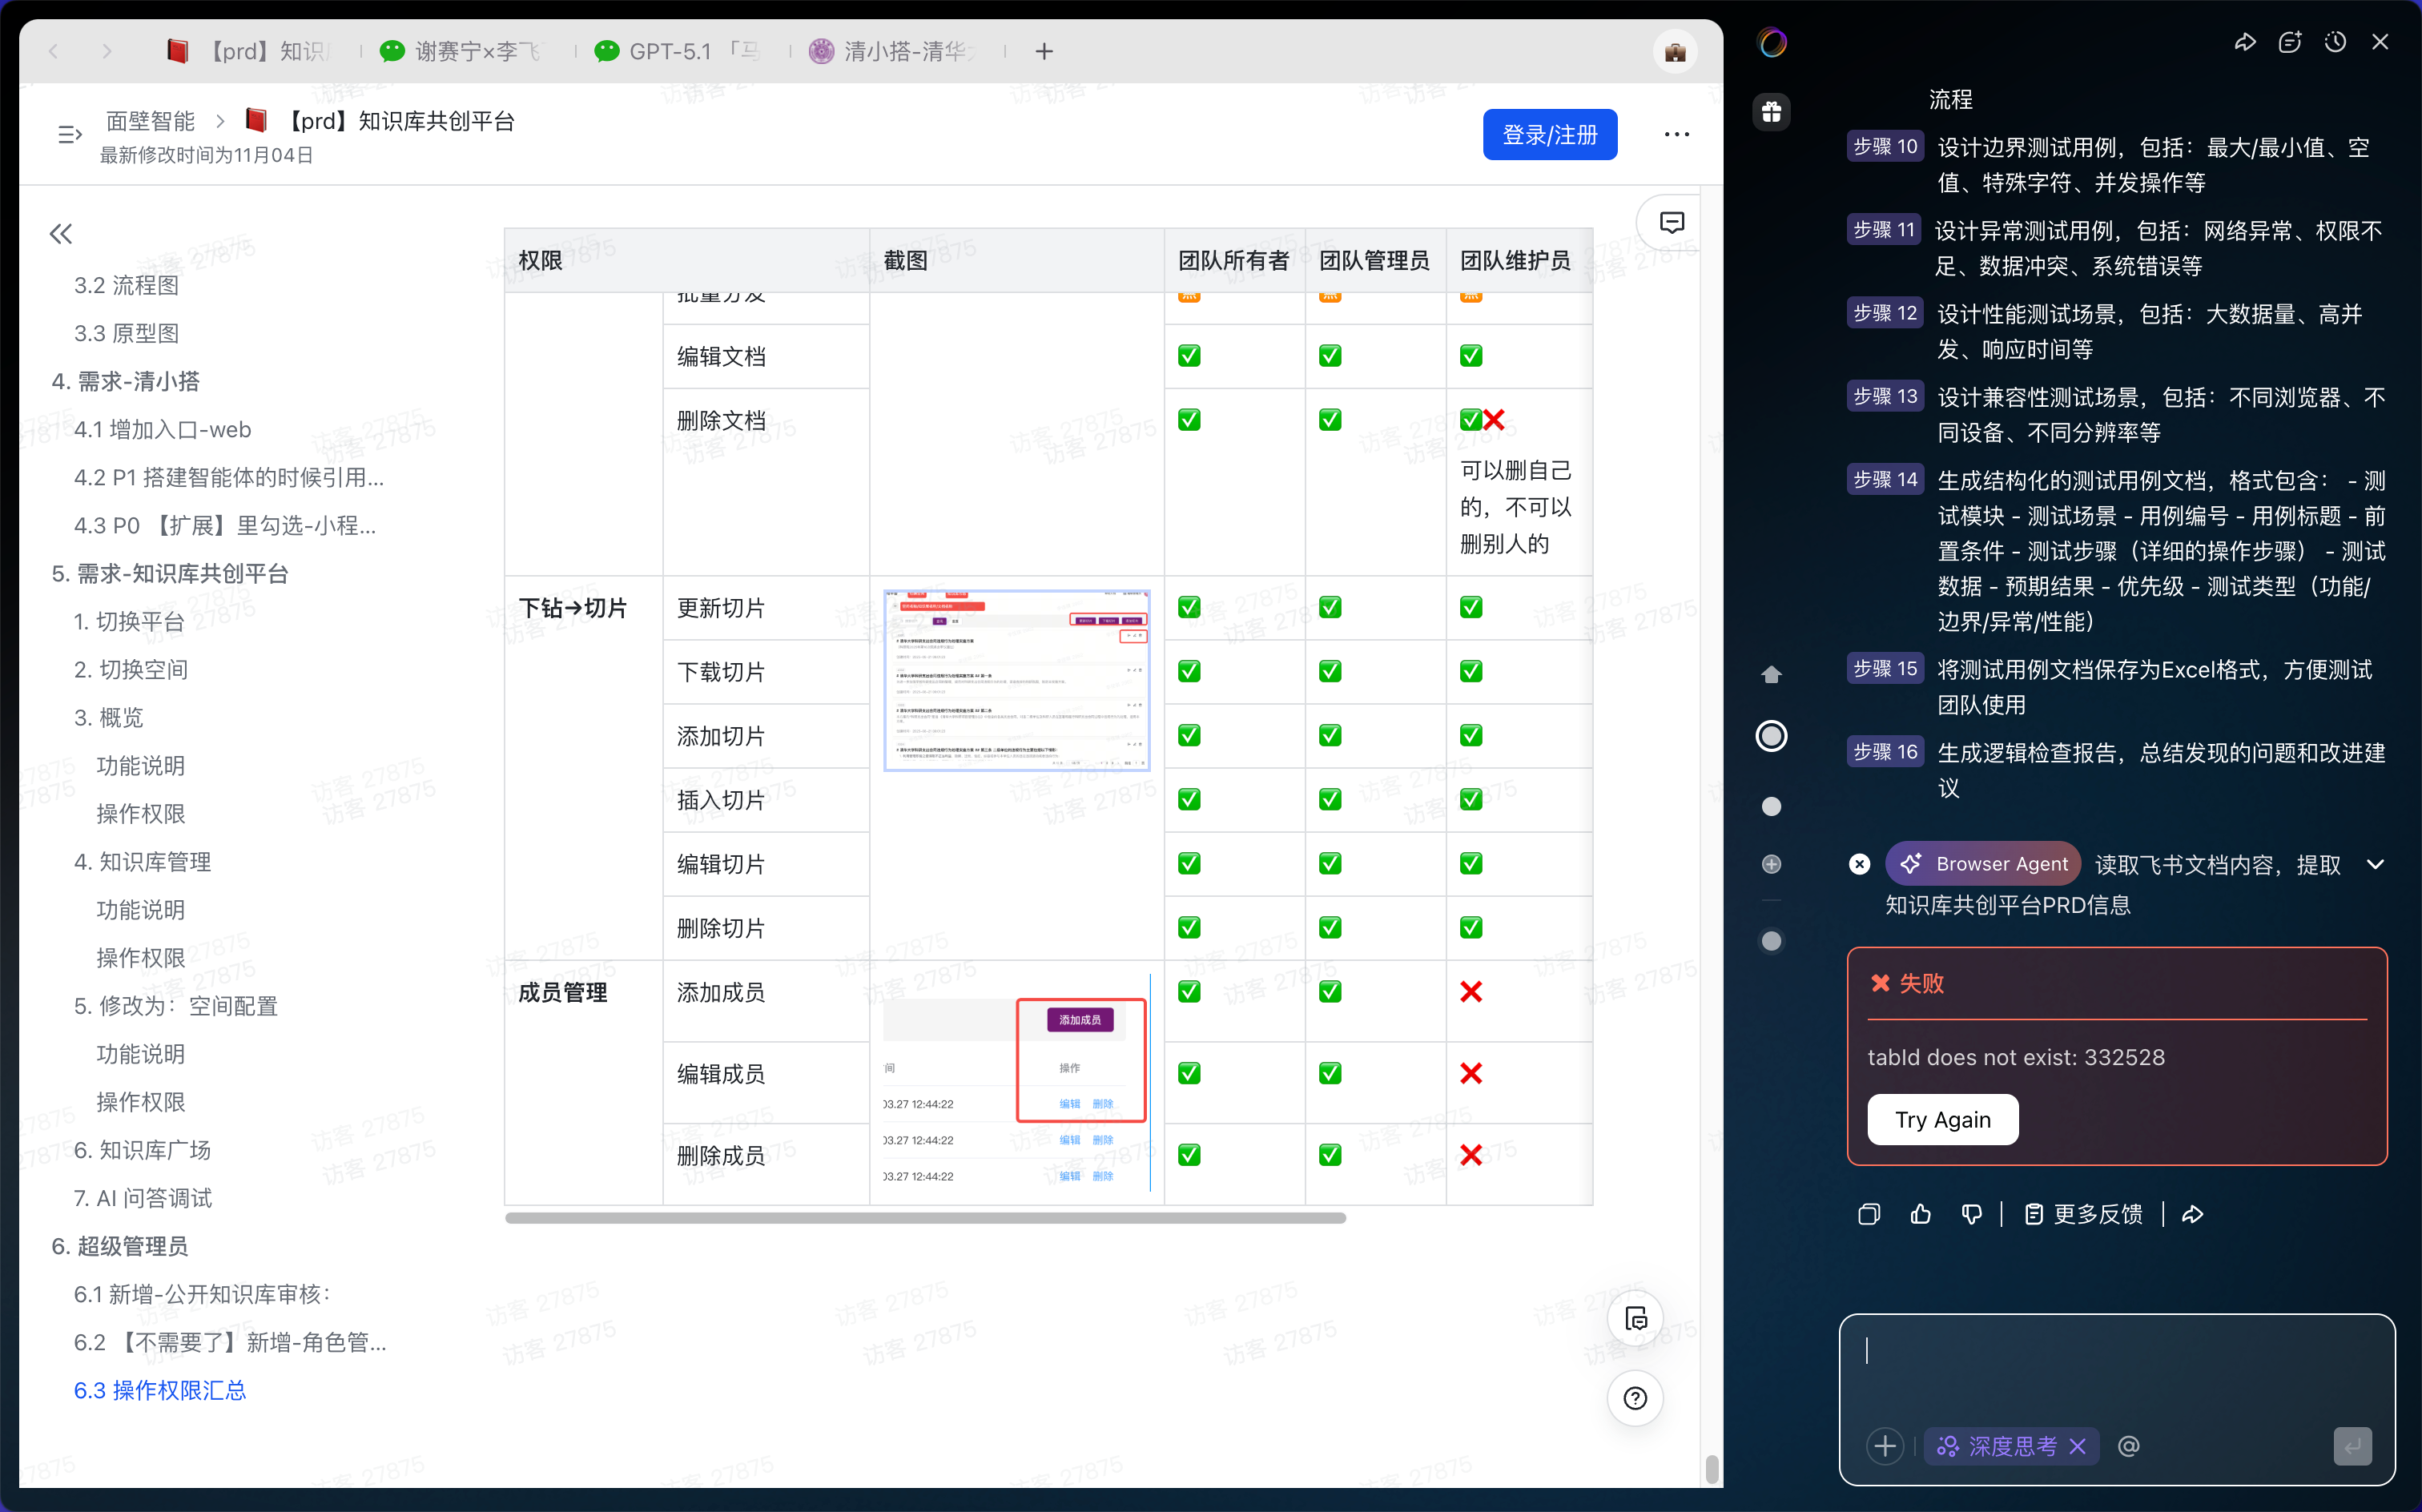Click the thumbs down feedback icon
The height and width of the screenshot is (1512, 2422).
1972,1214
